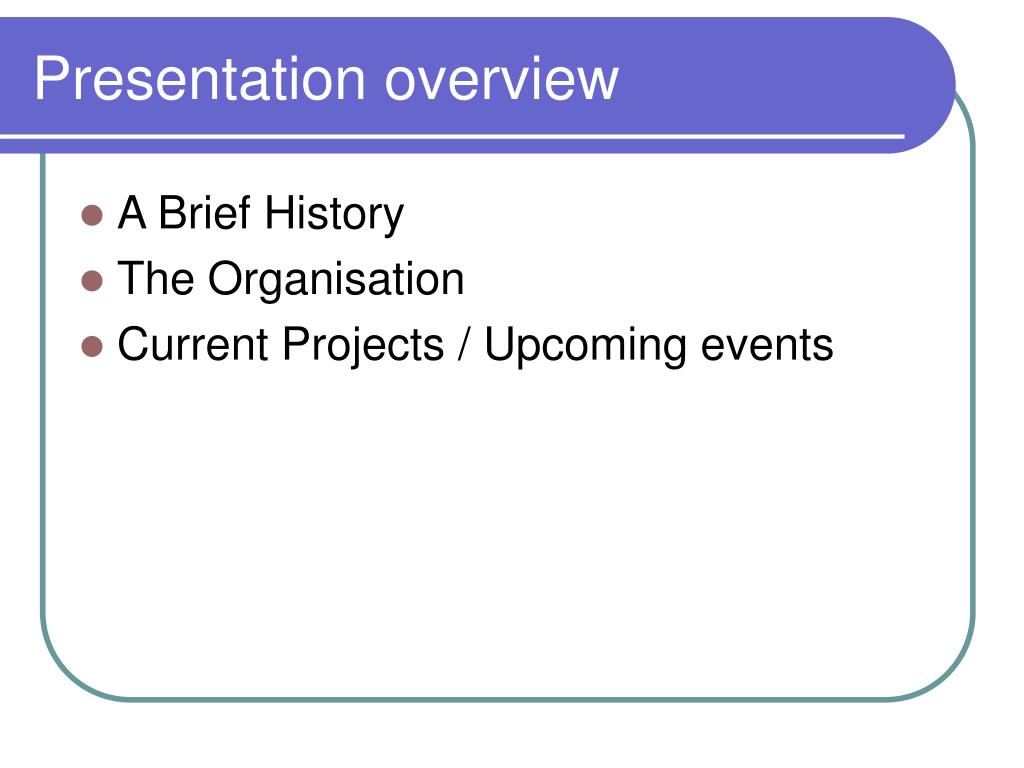Click the bullet dot beside A Brief History

pyautogui.click(x=92, y=215)
